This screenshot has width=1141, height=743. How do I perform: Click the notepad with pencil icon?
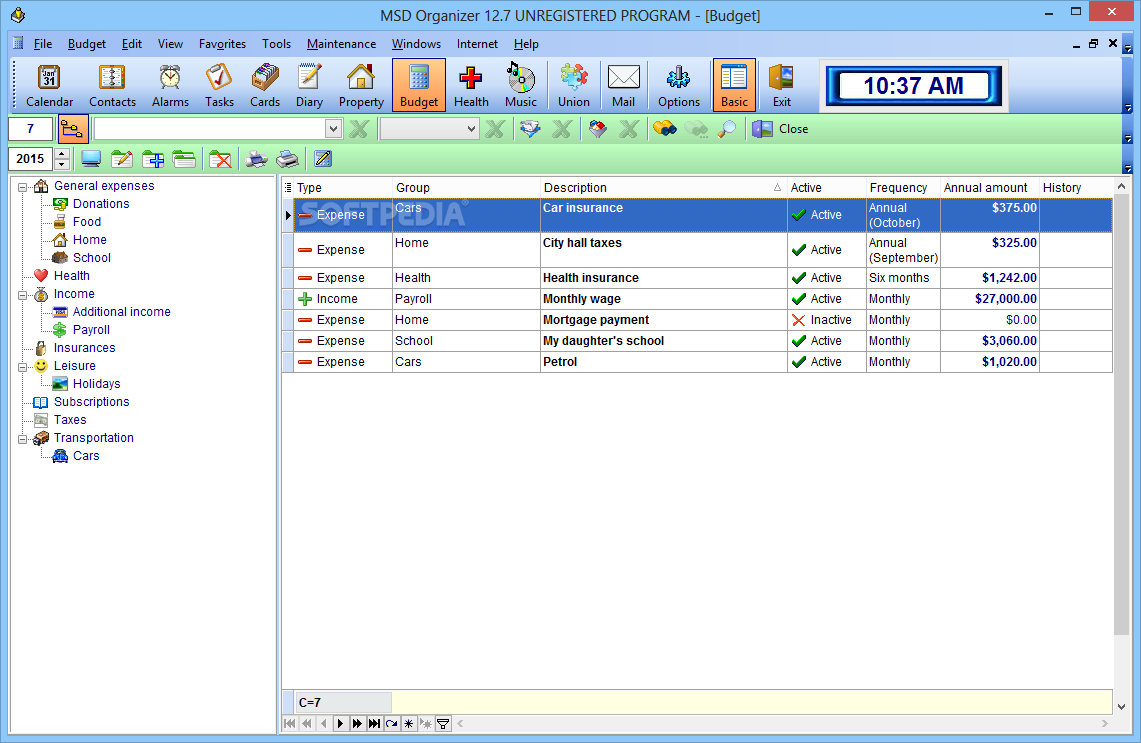(323, 159)
